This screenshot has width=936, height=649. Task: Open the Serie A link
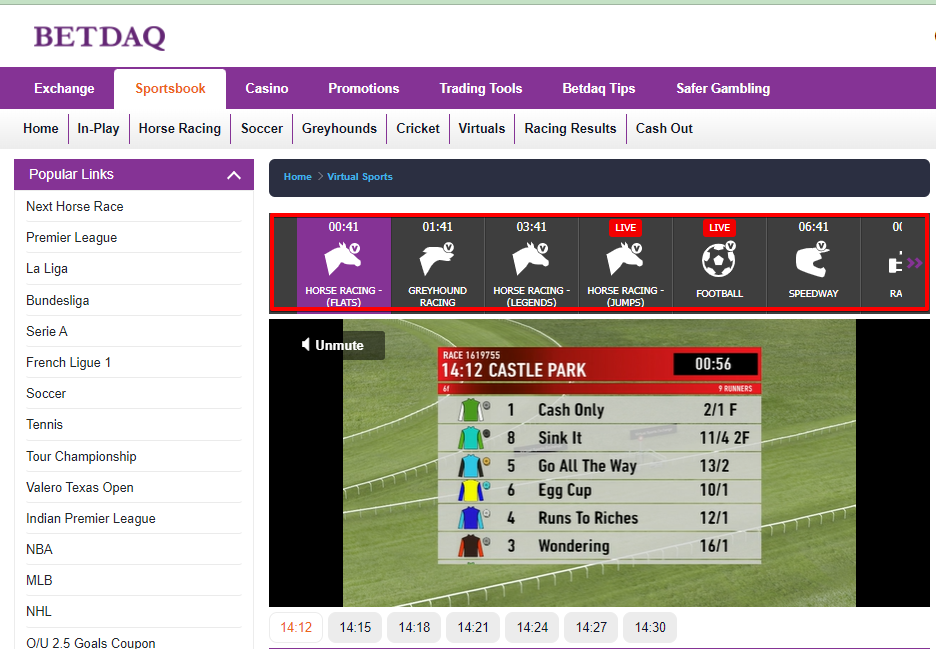[47, 331]
